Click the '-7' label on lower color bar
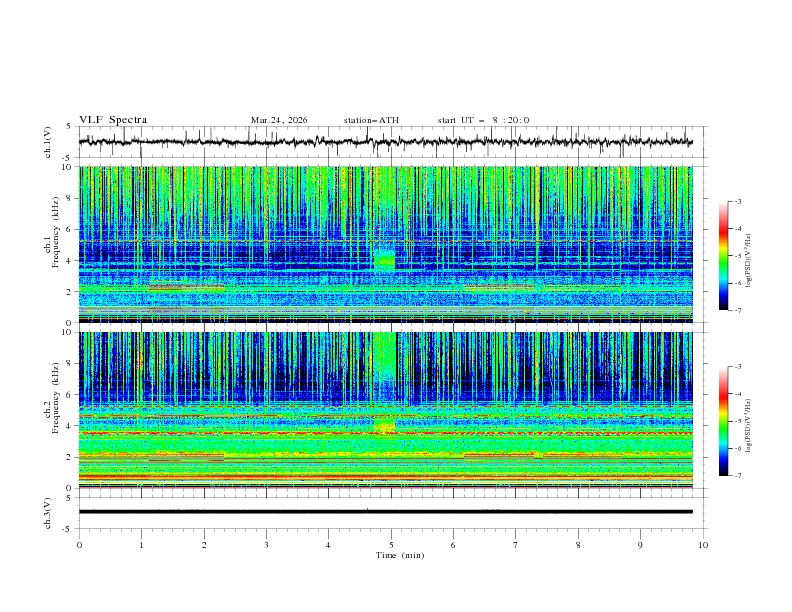This screenshot has height=612, width=792. click(737, 475)
